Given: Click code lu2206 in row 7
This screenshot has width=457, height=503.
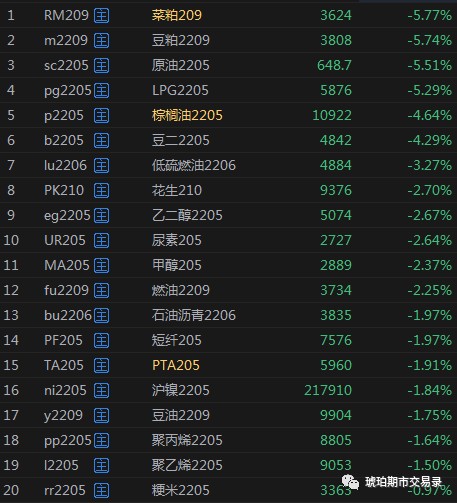Looking at the screenshot, I should (x=65, y=165).
